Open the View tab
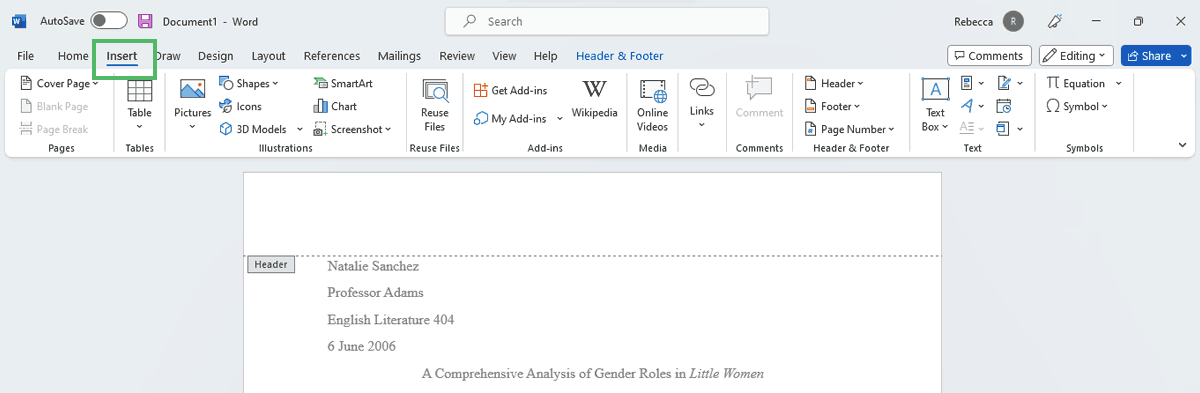 (x=504, y=56)
